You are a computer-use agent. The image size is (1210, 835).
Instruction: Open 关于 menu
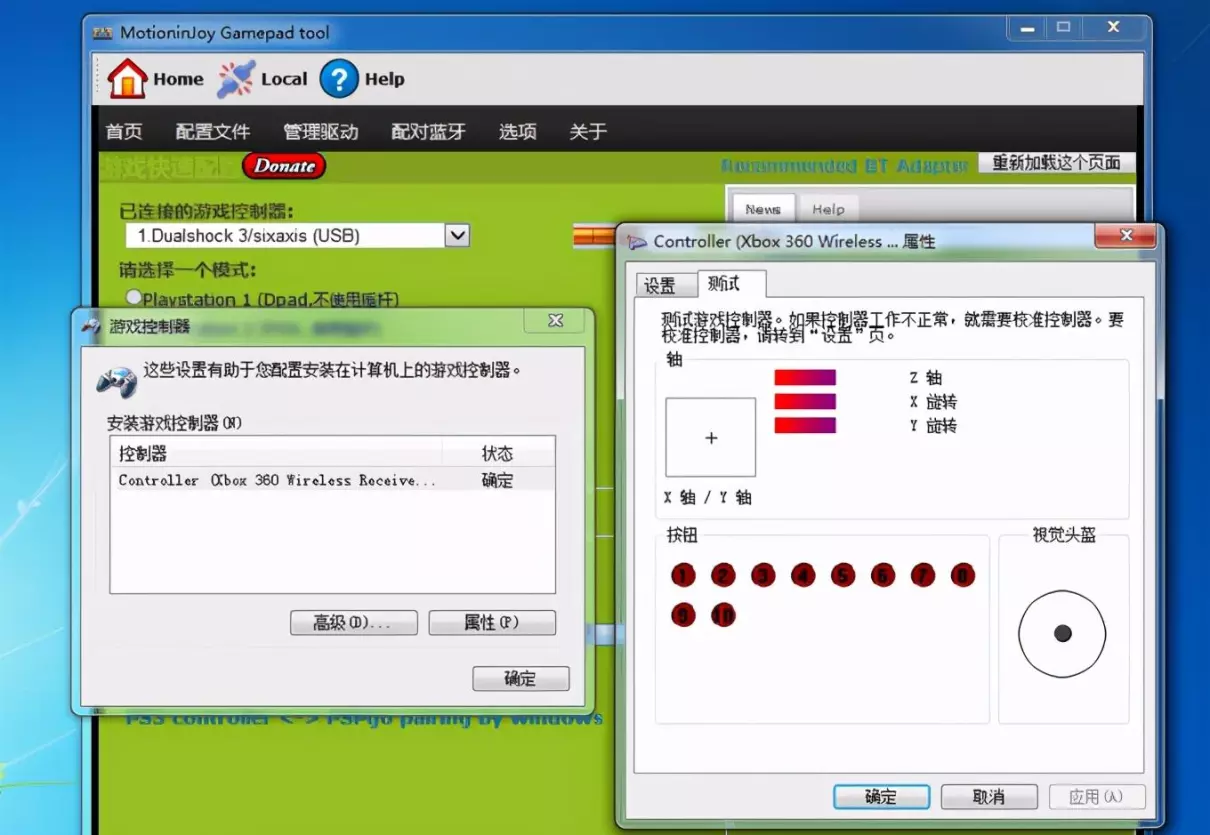[588, 131]
